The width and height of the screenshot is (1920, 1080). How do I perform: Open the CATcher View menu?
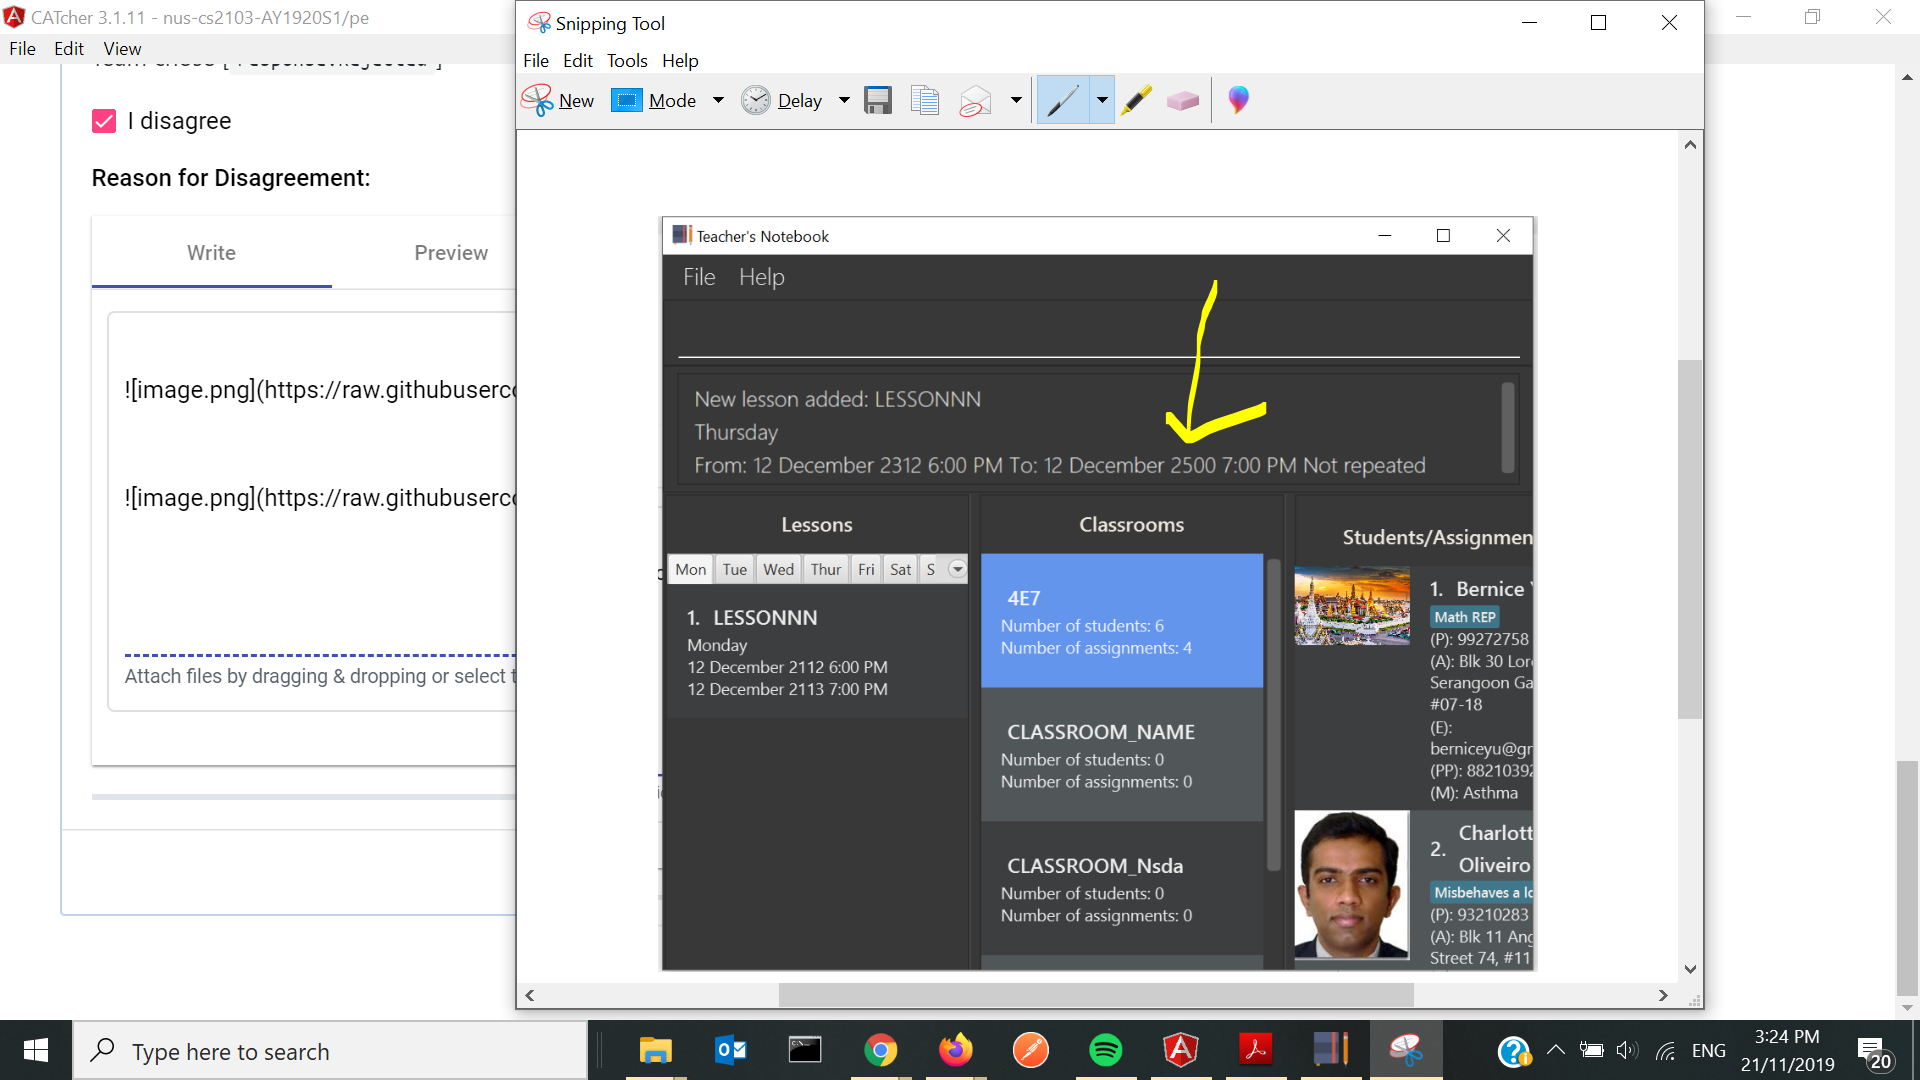tap(122, 49)
